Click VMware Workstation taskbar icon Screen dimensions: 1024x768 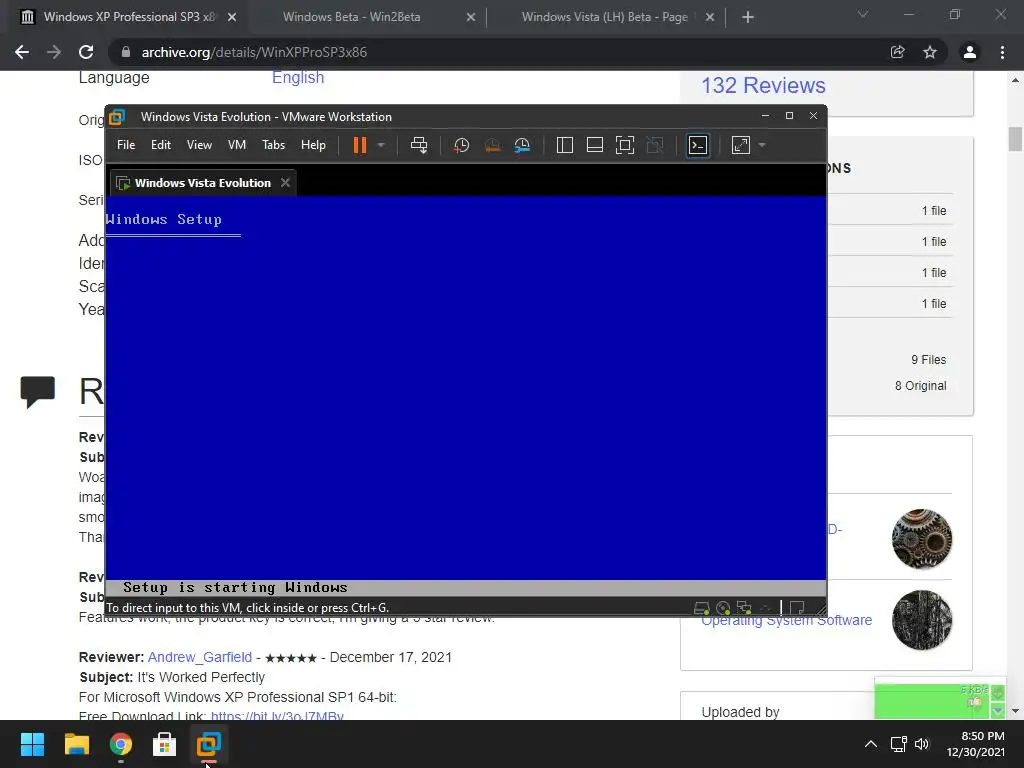coord(209,744)
